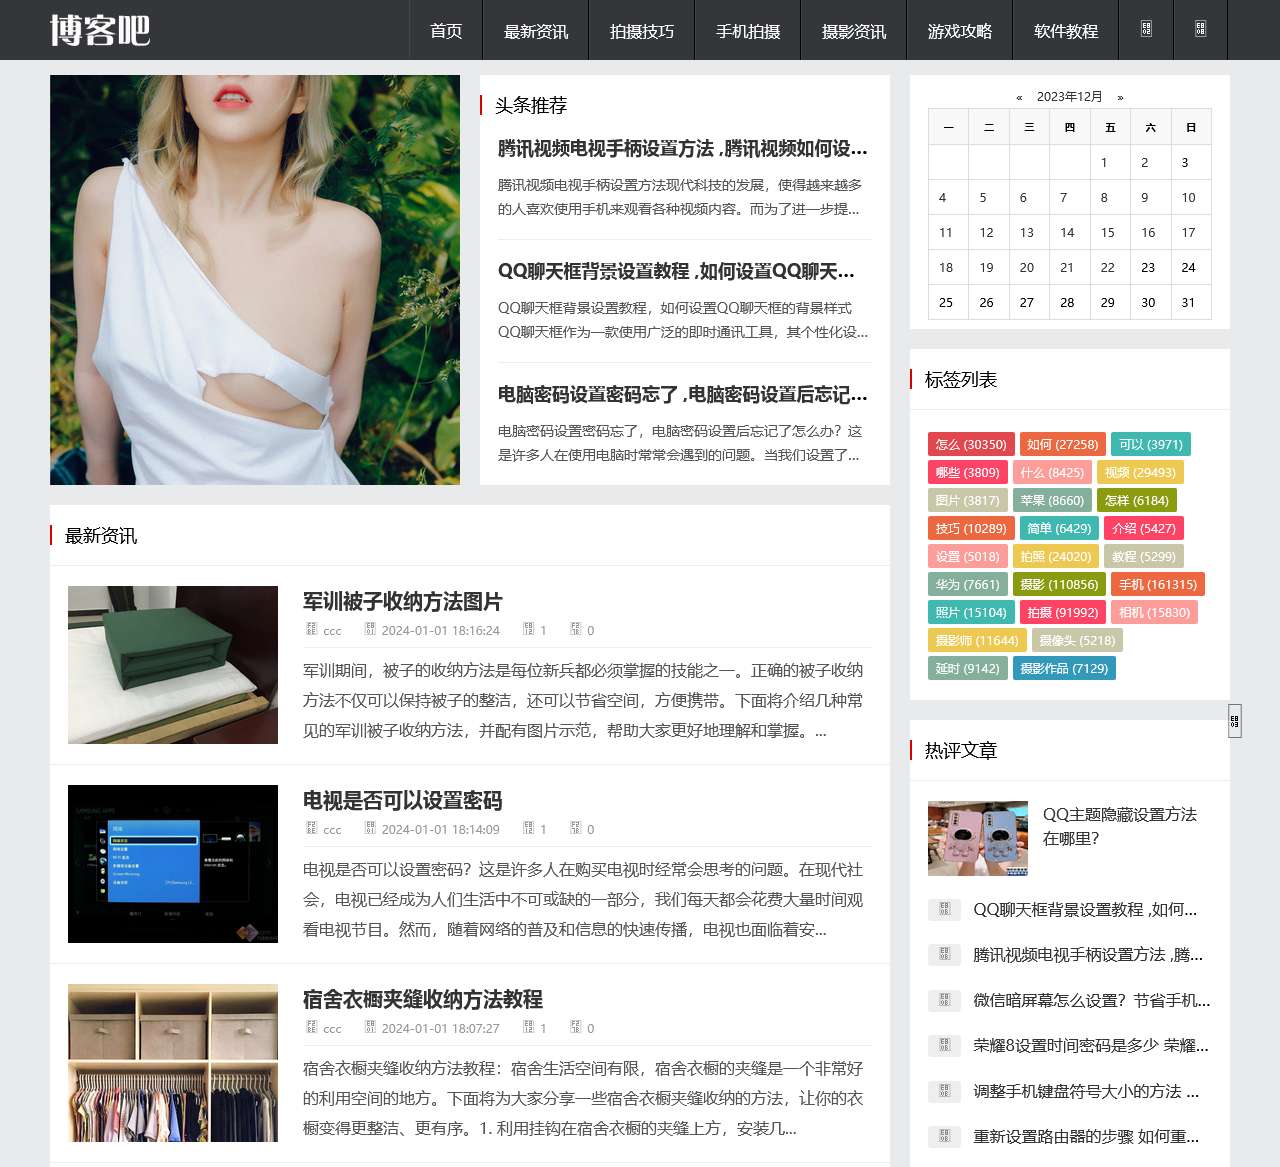
Task: Open the headline QQ聊天框背景设置教程 in 头条推荐
Action: [x=676, y=271]
